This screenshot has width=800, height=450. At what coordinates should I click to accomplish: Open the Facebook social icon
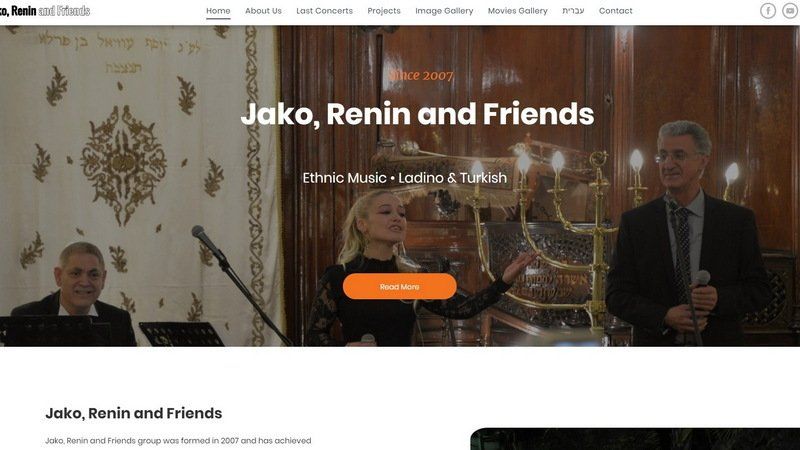767,11
